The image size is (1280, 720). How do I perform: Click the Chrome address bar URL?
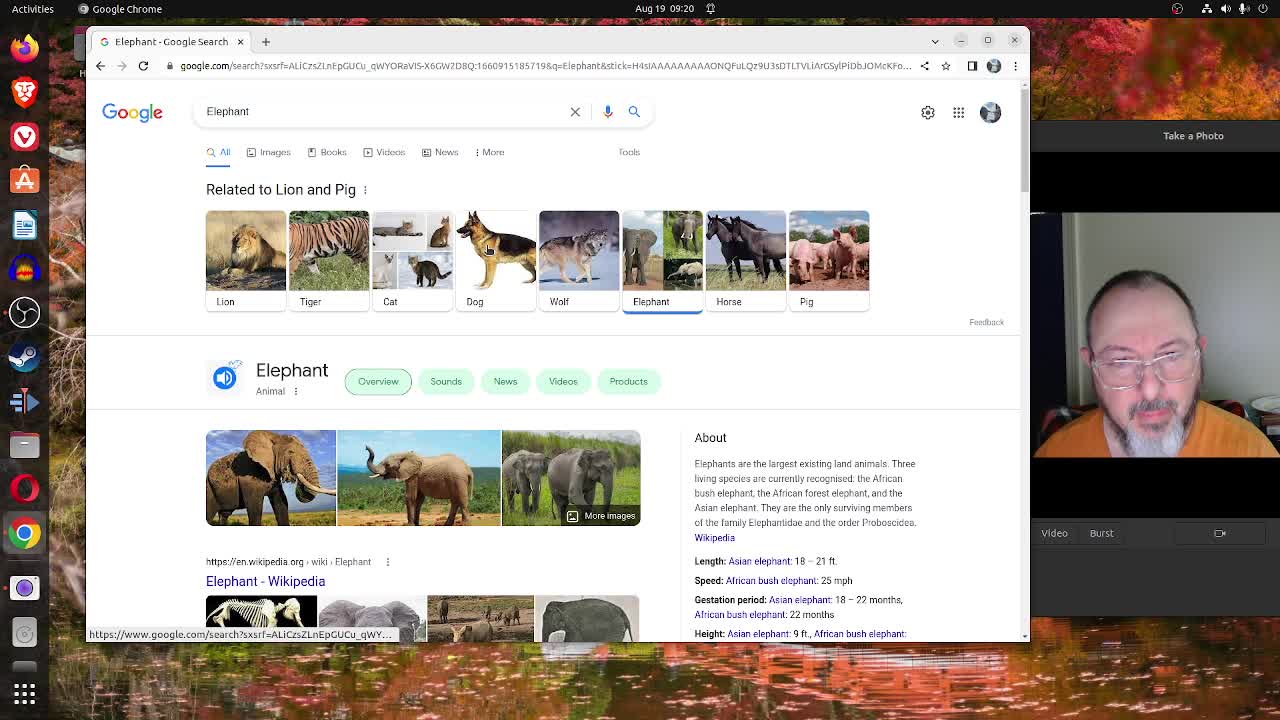(545, 66)
